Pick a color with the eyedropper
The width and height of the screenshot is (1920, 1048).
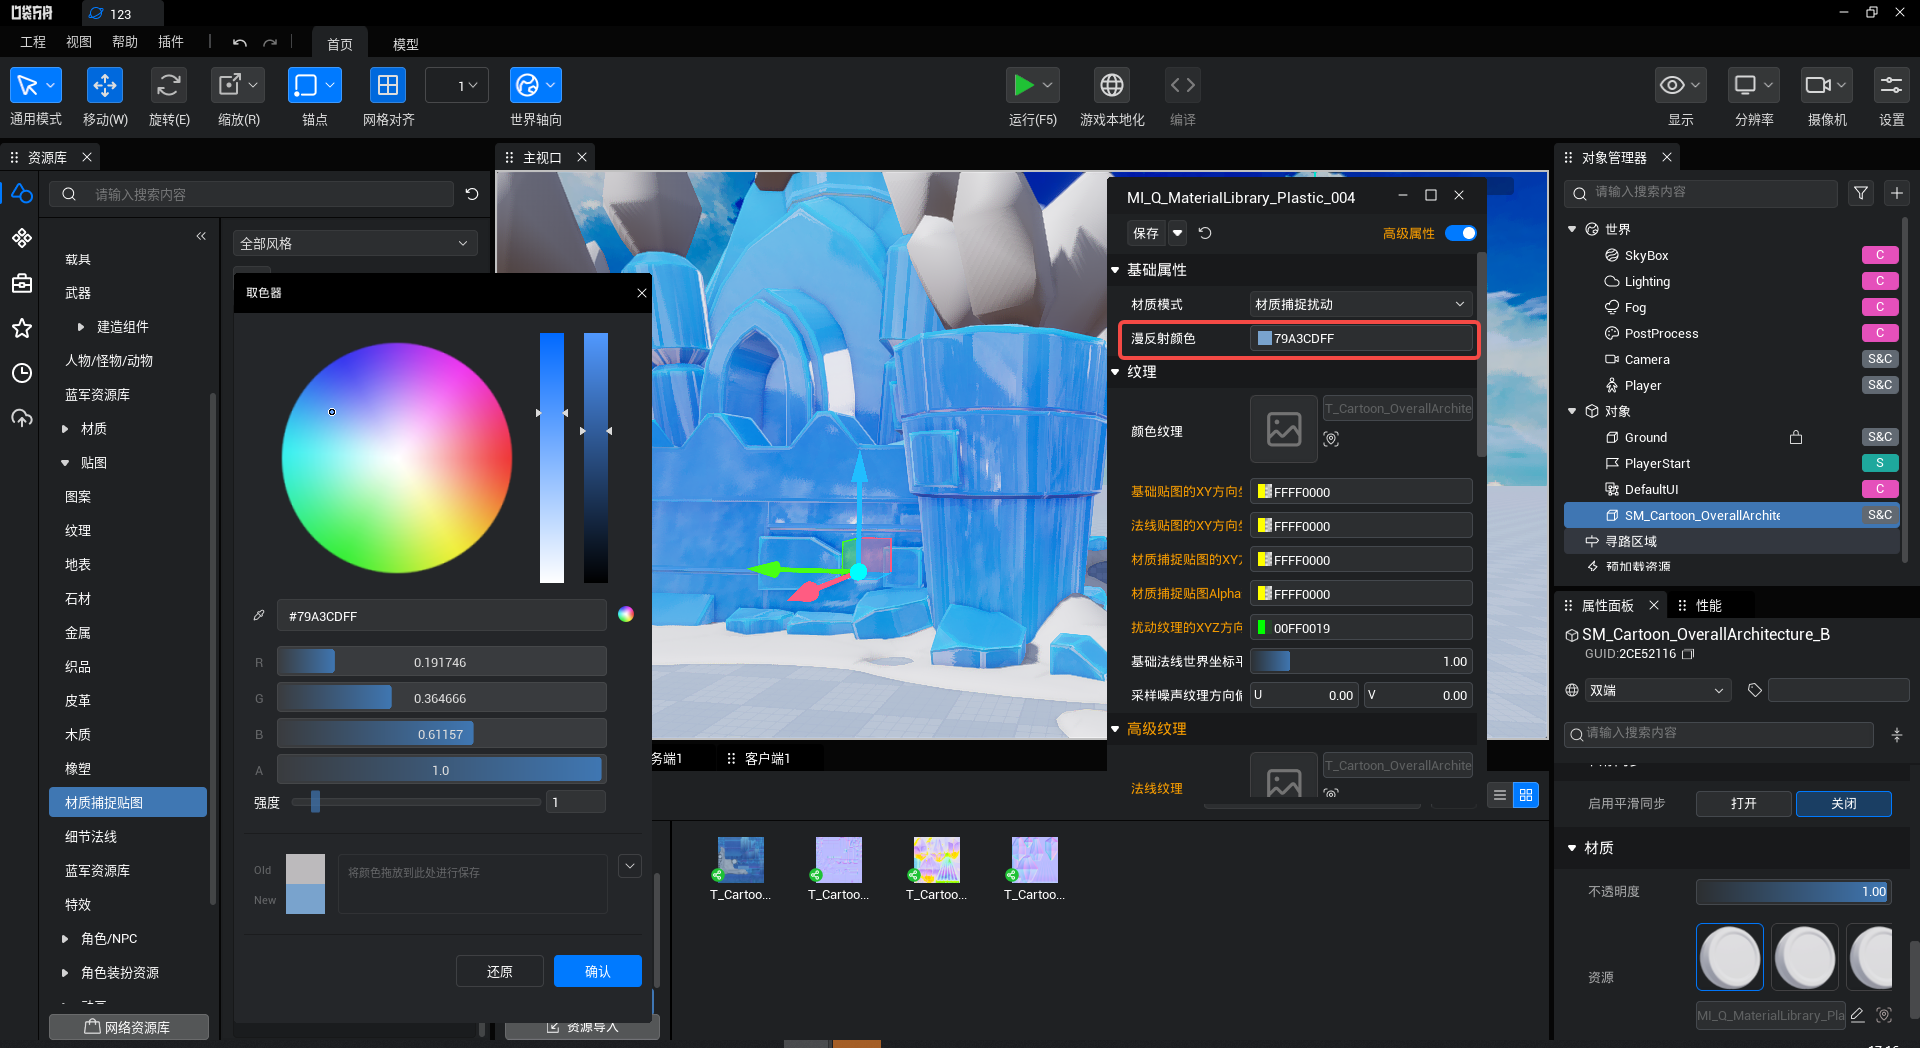pyautogui.click(x=259, y=615)
